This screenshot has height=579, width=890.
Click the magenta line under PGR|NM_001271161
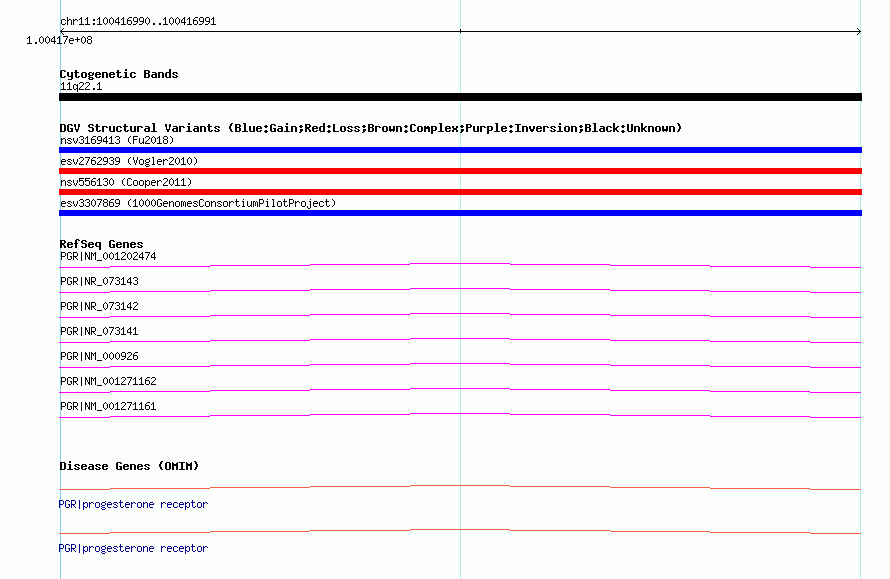(x=460, y=415)
